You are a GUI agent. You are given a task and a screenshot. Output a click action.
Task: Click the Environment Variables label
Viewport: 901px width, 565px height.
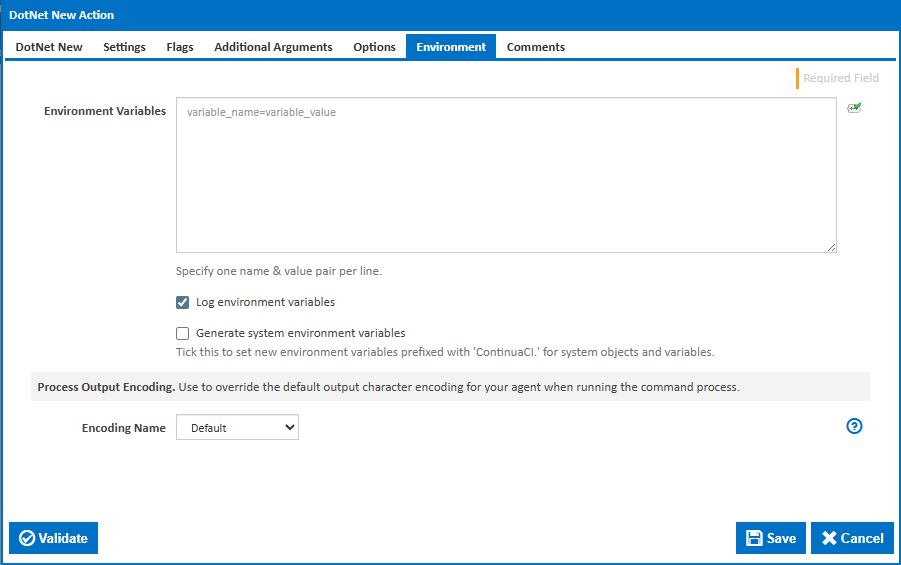point(105,111)
